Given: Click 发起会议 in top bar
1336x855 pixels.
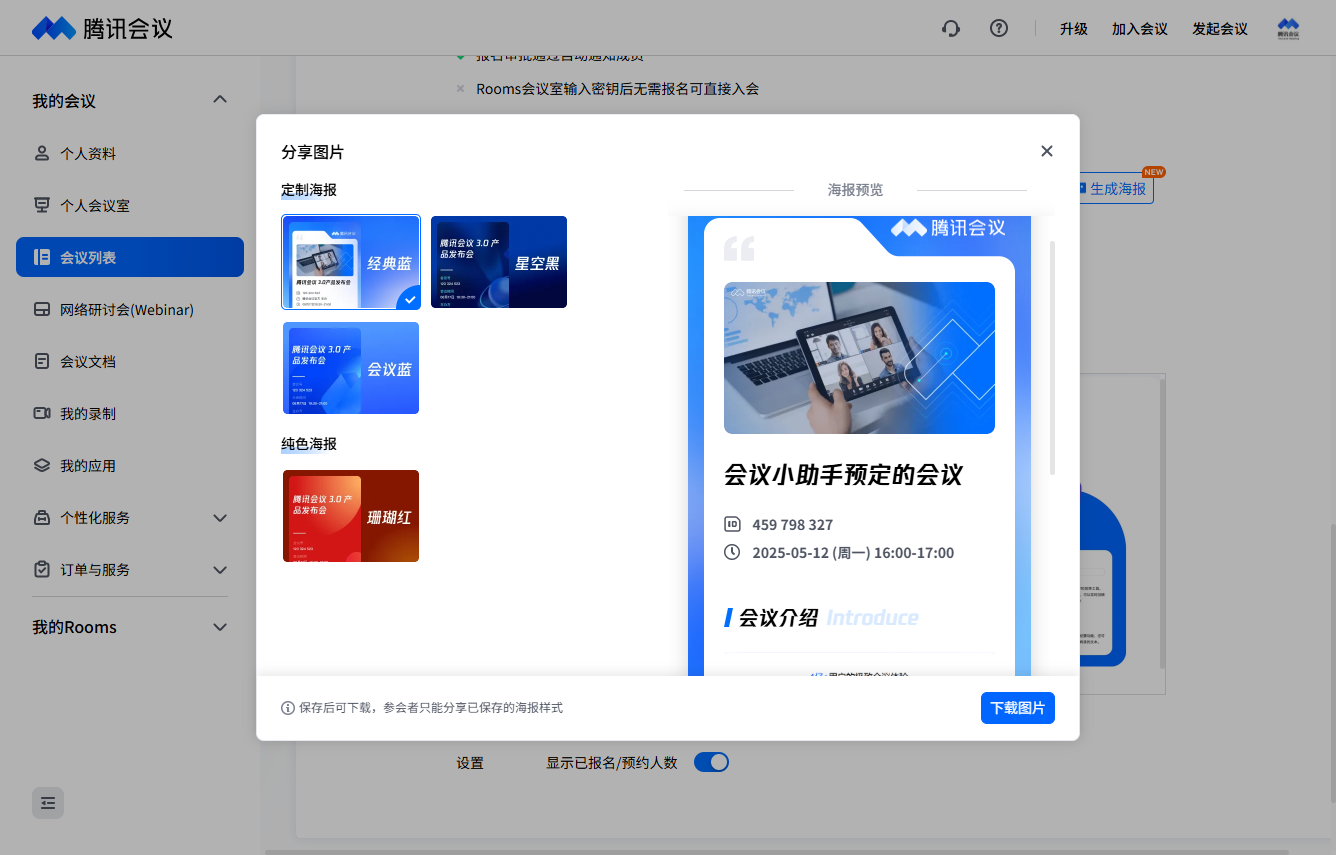Looking at the screenshot, I should point(1220,29).
